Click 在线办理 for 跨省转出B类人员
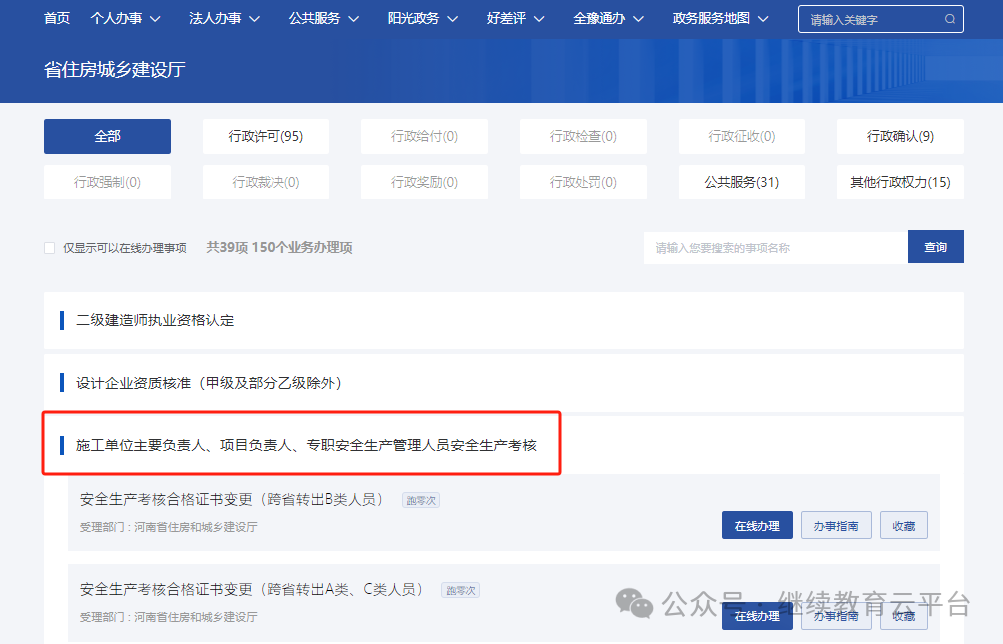Image resolution: width=1003 pixels, height=644 pixels. (757, 526)
